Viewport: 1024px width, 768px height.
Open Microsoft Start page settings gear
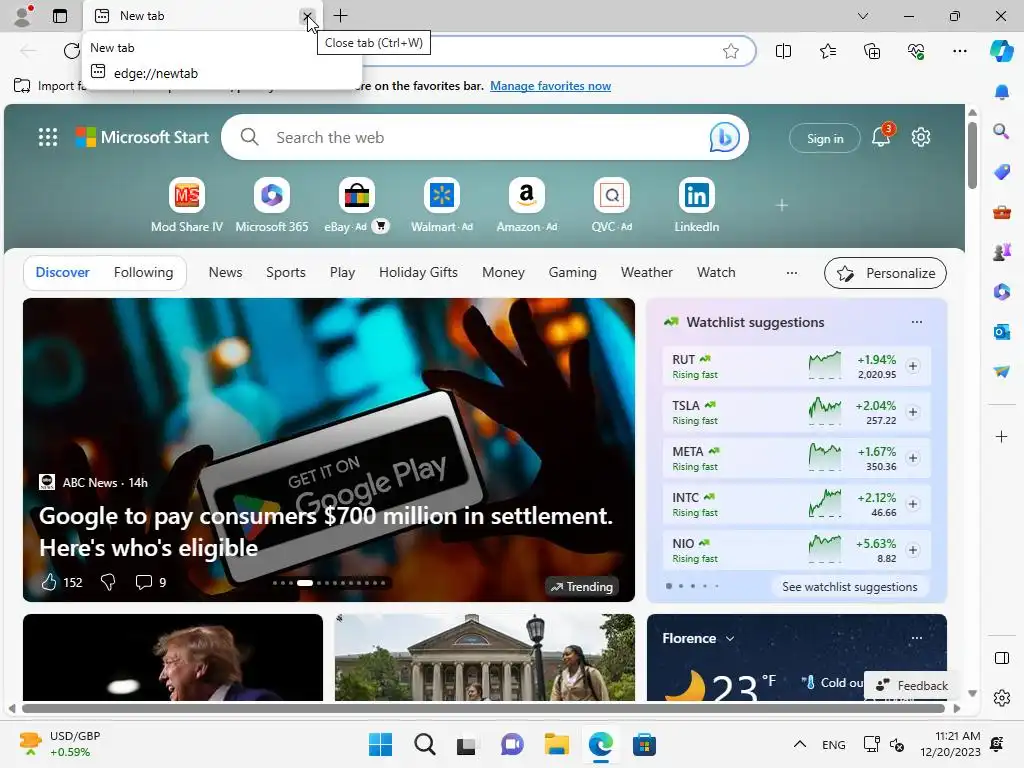click(x=921, y=137)
